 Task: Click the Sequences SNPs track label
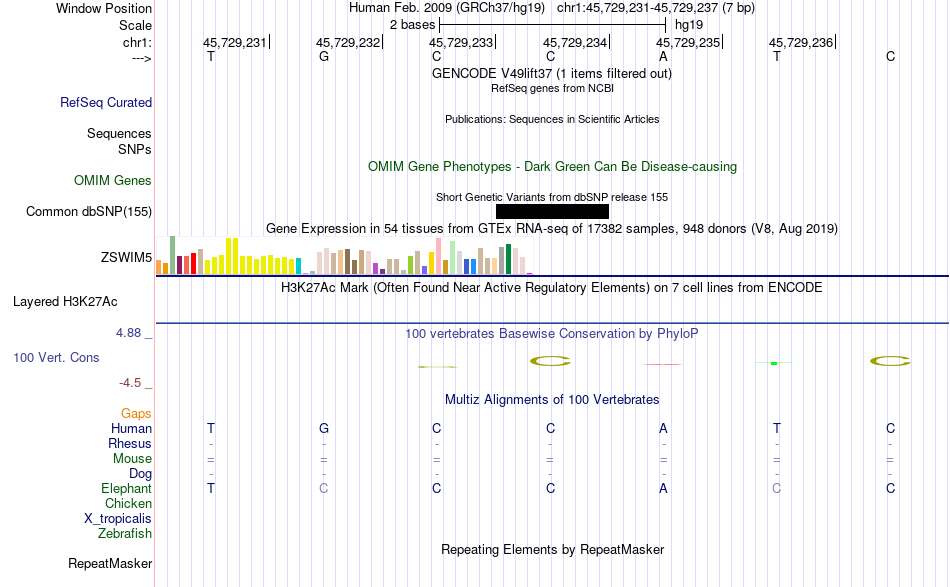[x=119, y=141]
